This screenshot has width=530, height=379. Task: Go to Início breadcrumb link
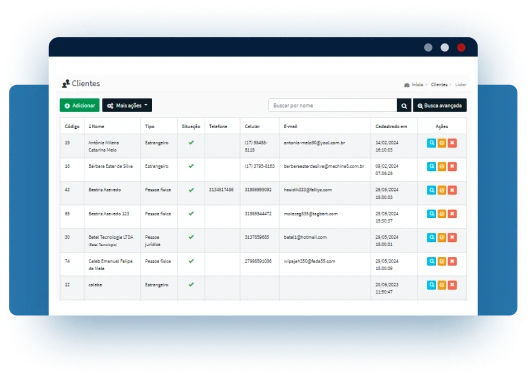point(417,85)
